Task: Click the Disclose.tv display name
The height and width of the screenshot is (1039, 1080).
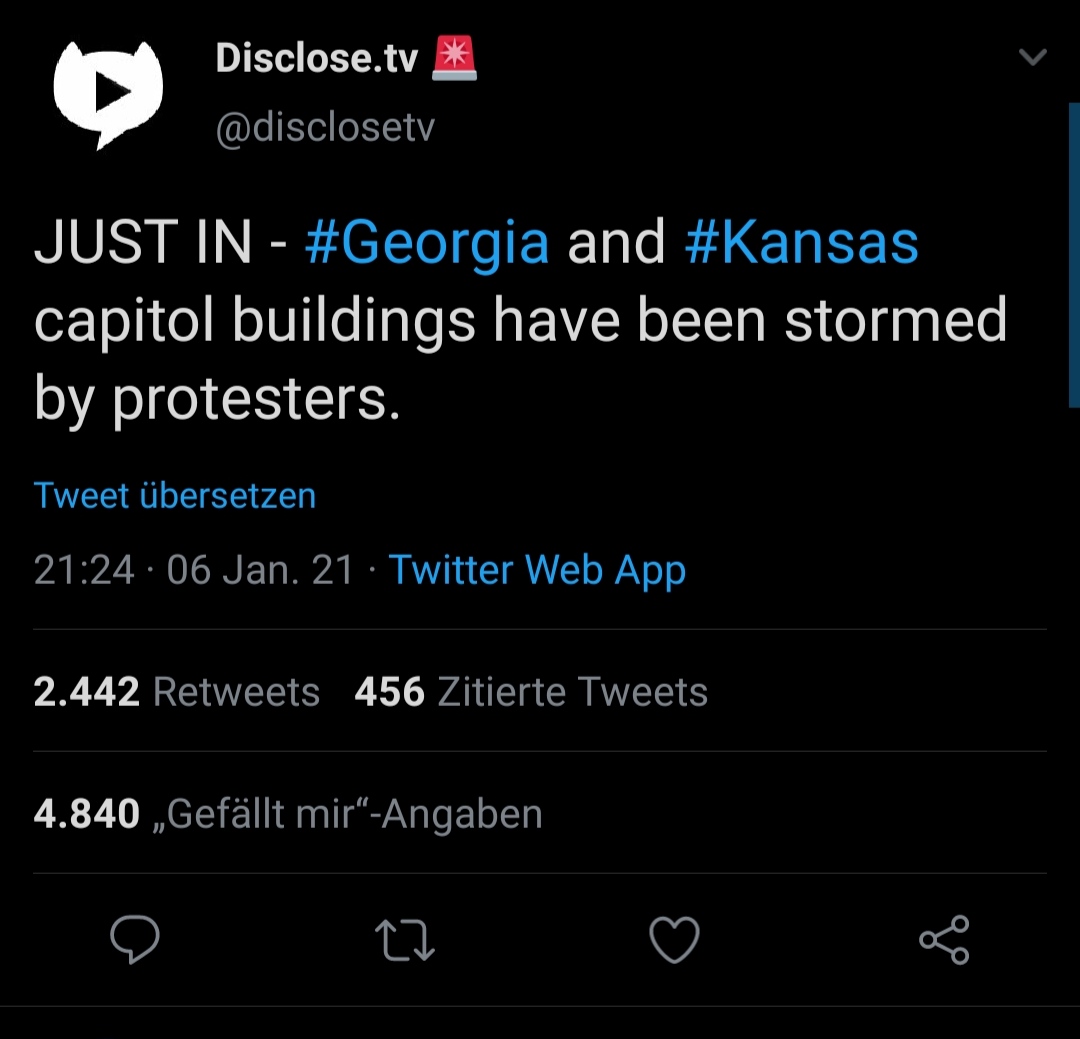Action: pyautogui.click(x=317, y=60)
